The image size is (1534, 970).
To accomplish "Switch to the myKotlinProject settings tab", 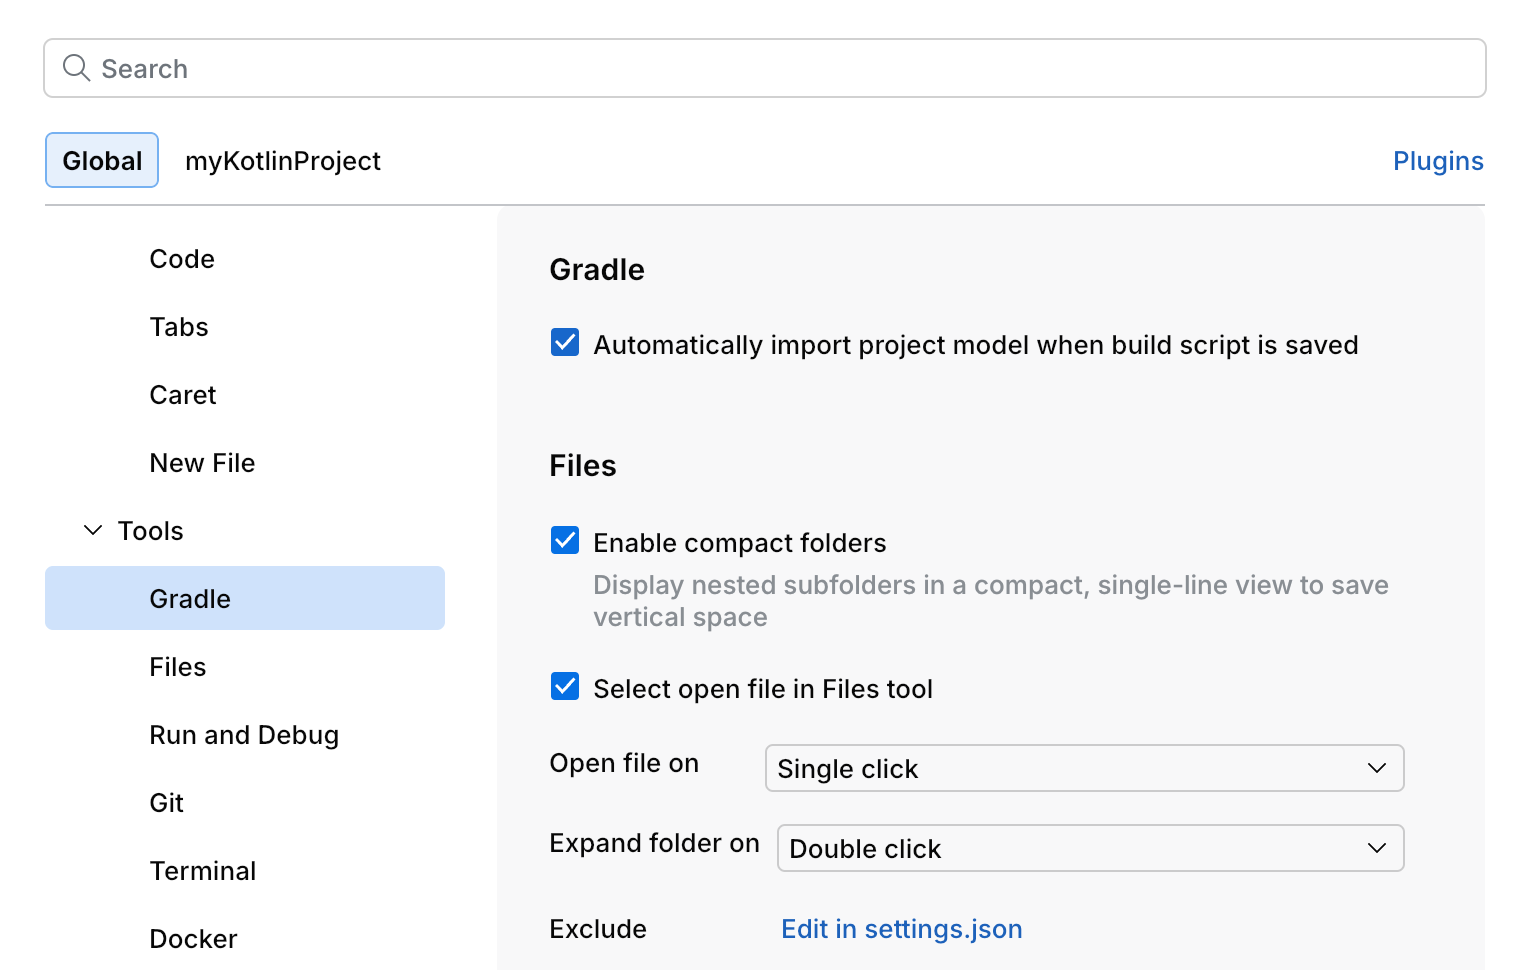I will tap(283, 160).
